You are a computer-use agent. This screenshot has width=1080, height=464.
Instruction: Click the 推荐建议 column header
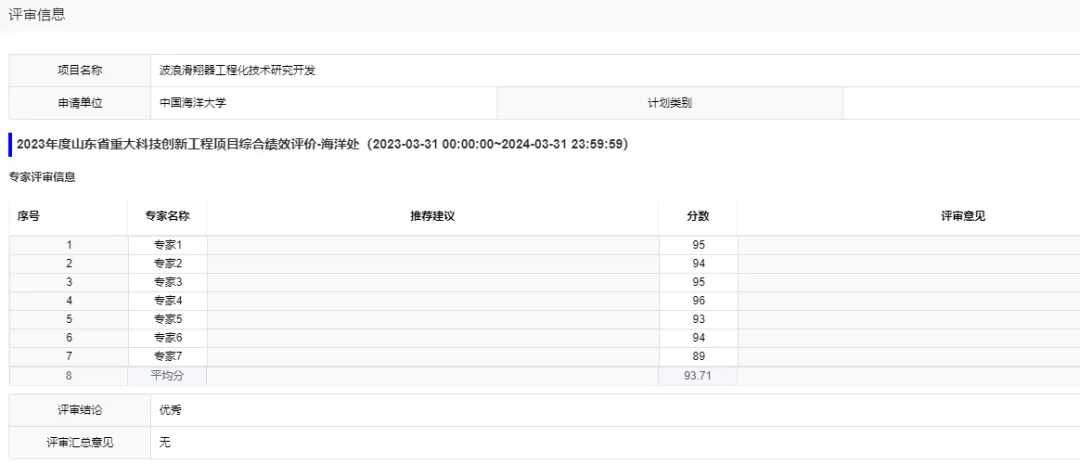click(x=432, y=216)
